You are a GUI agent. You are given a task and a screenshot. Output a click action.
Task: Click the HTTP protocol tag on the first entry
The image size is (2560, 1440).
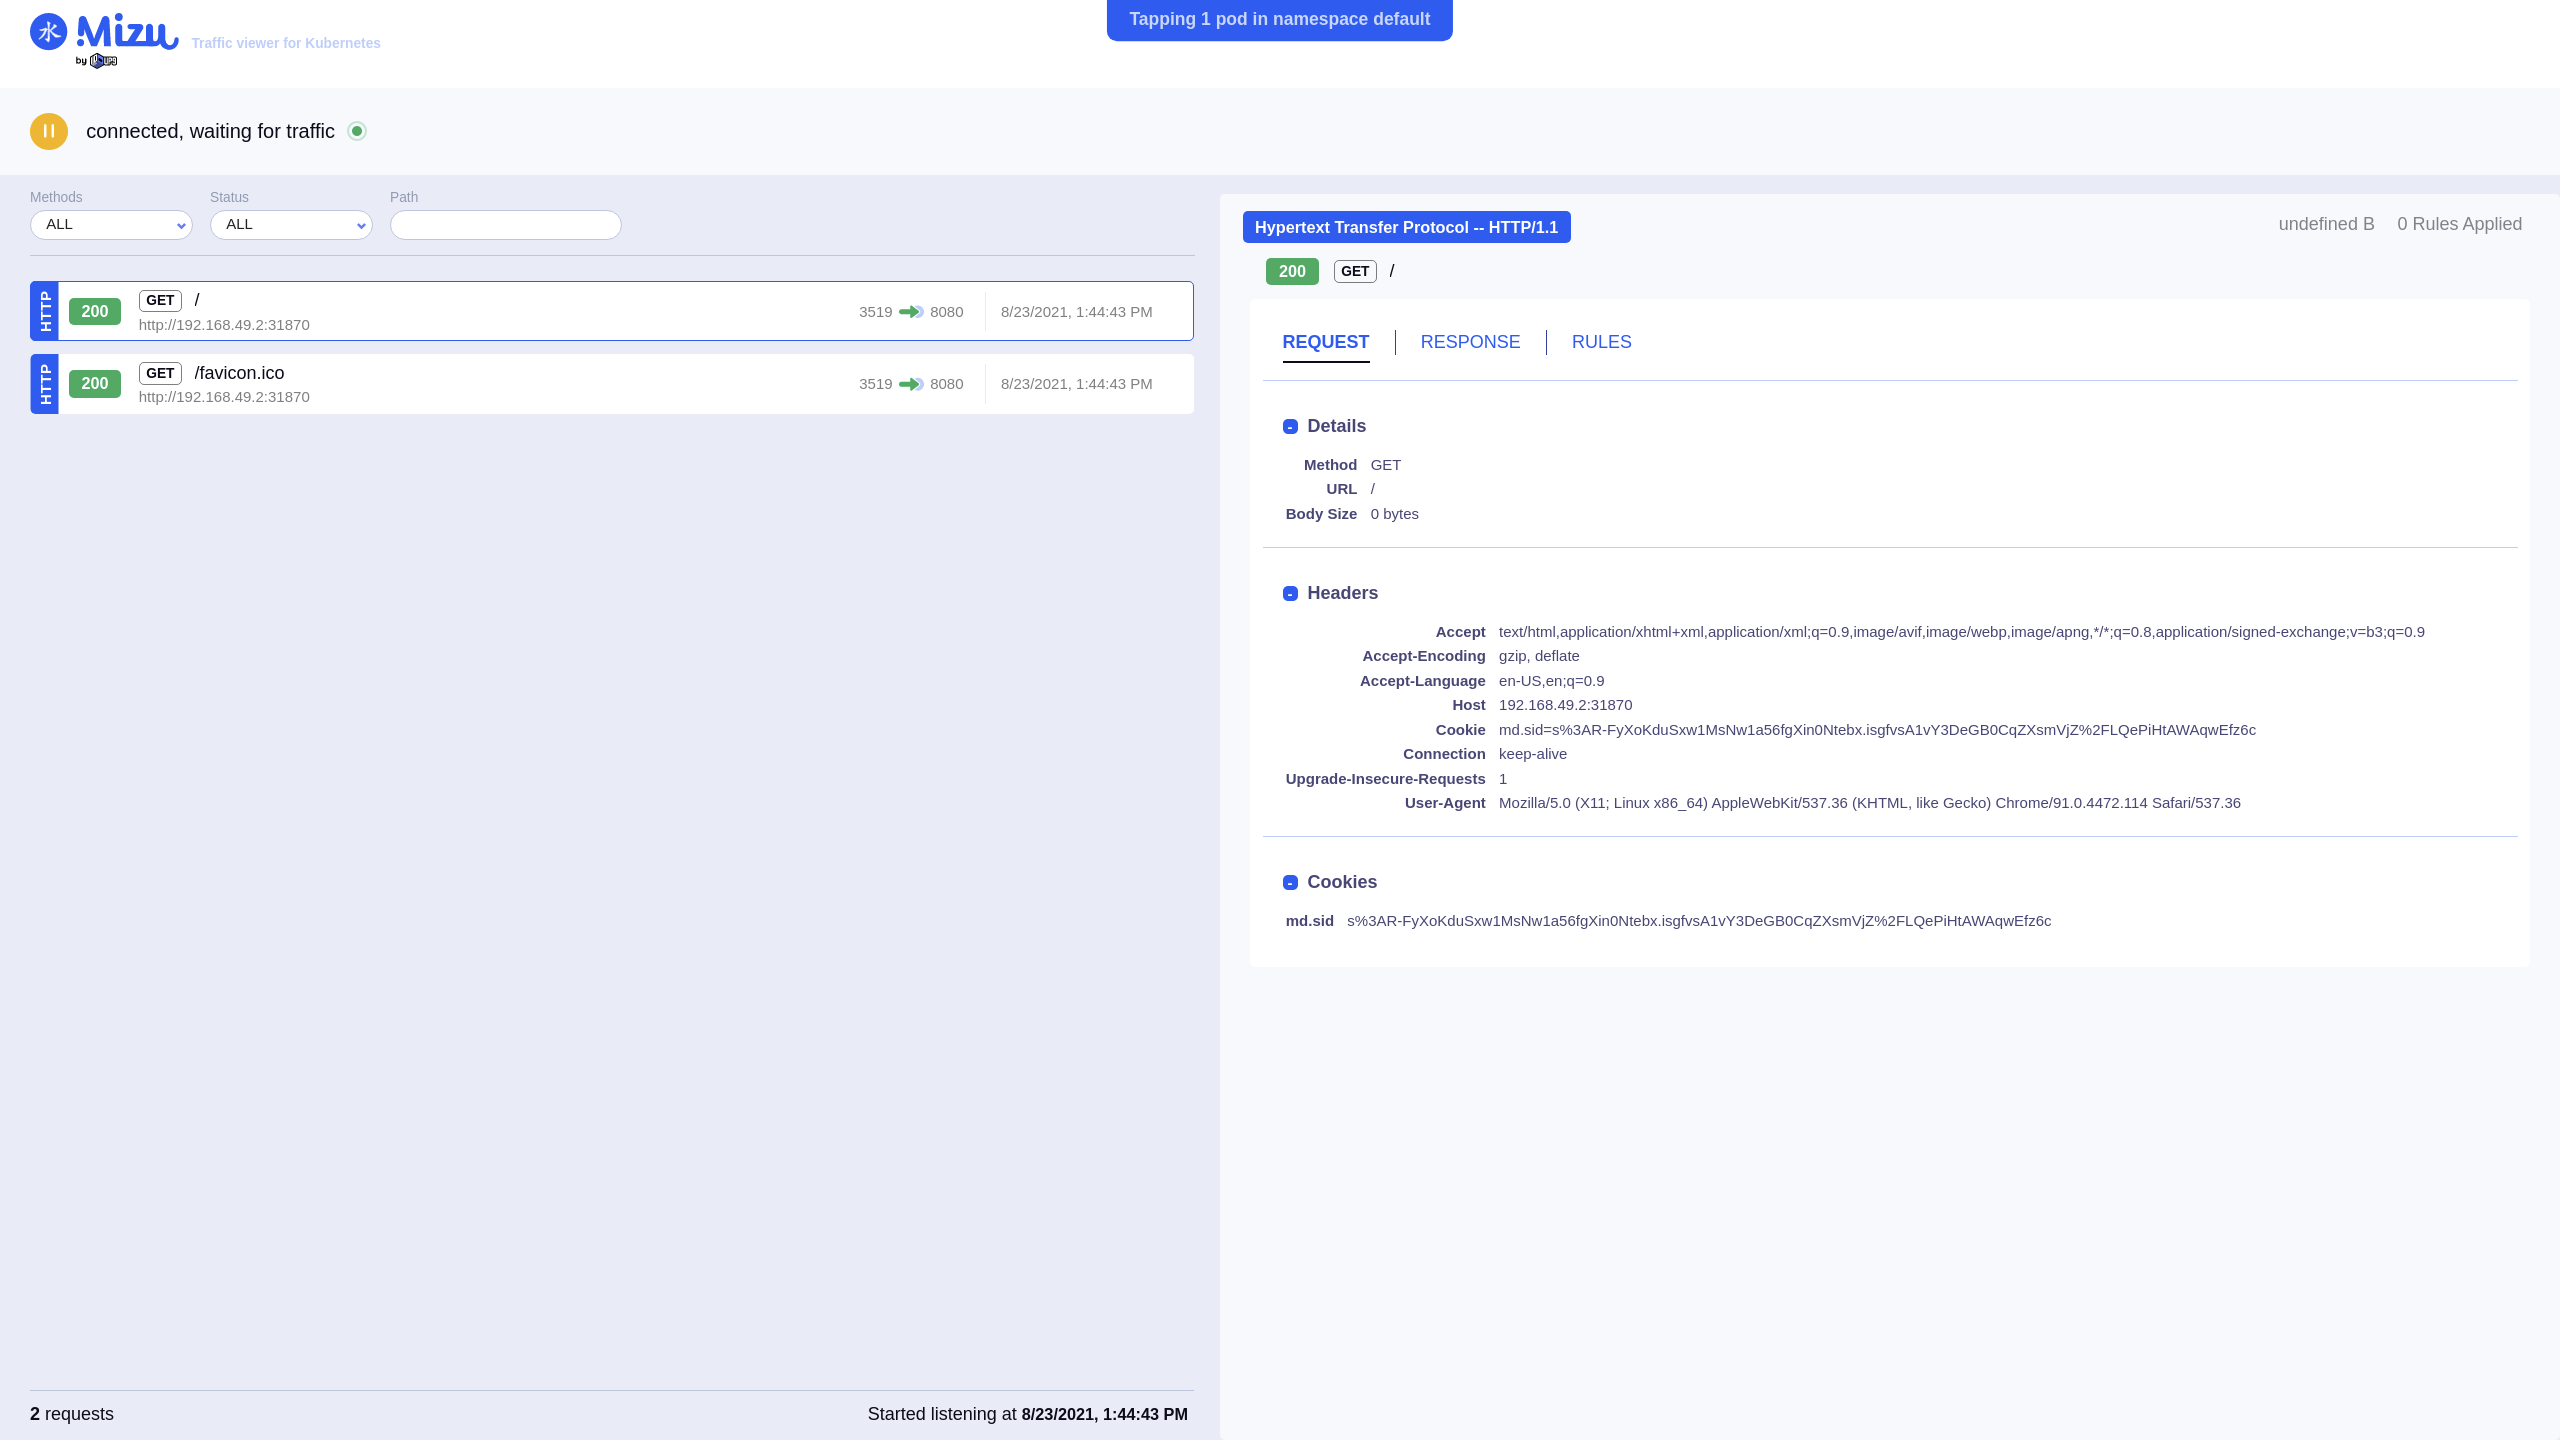(x=45, y=311)
